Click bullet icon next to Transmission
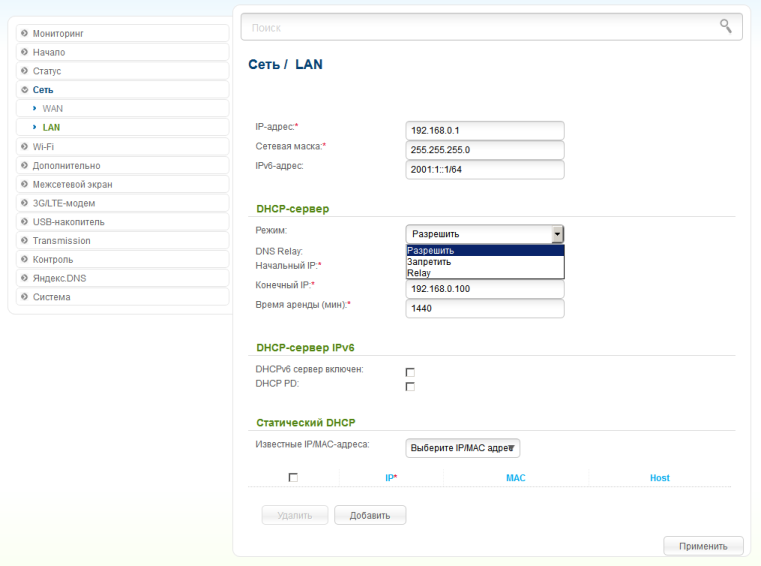761x566 pixels. point(24,241)
